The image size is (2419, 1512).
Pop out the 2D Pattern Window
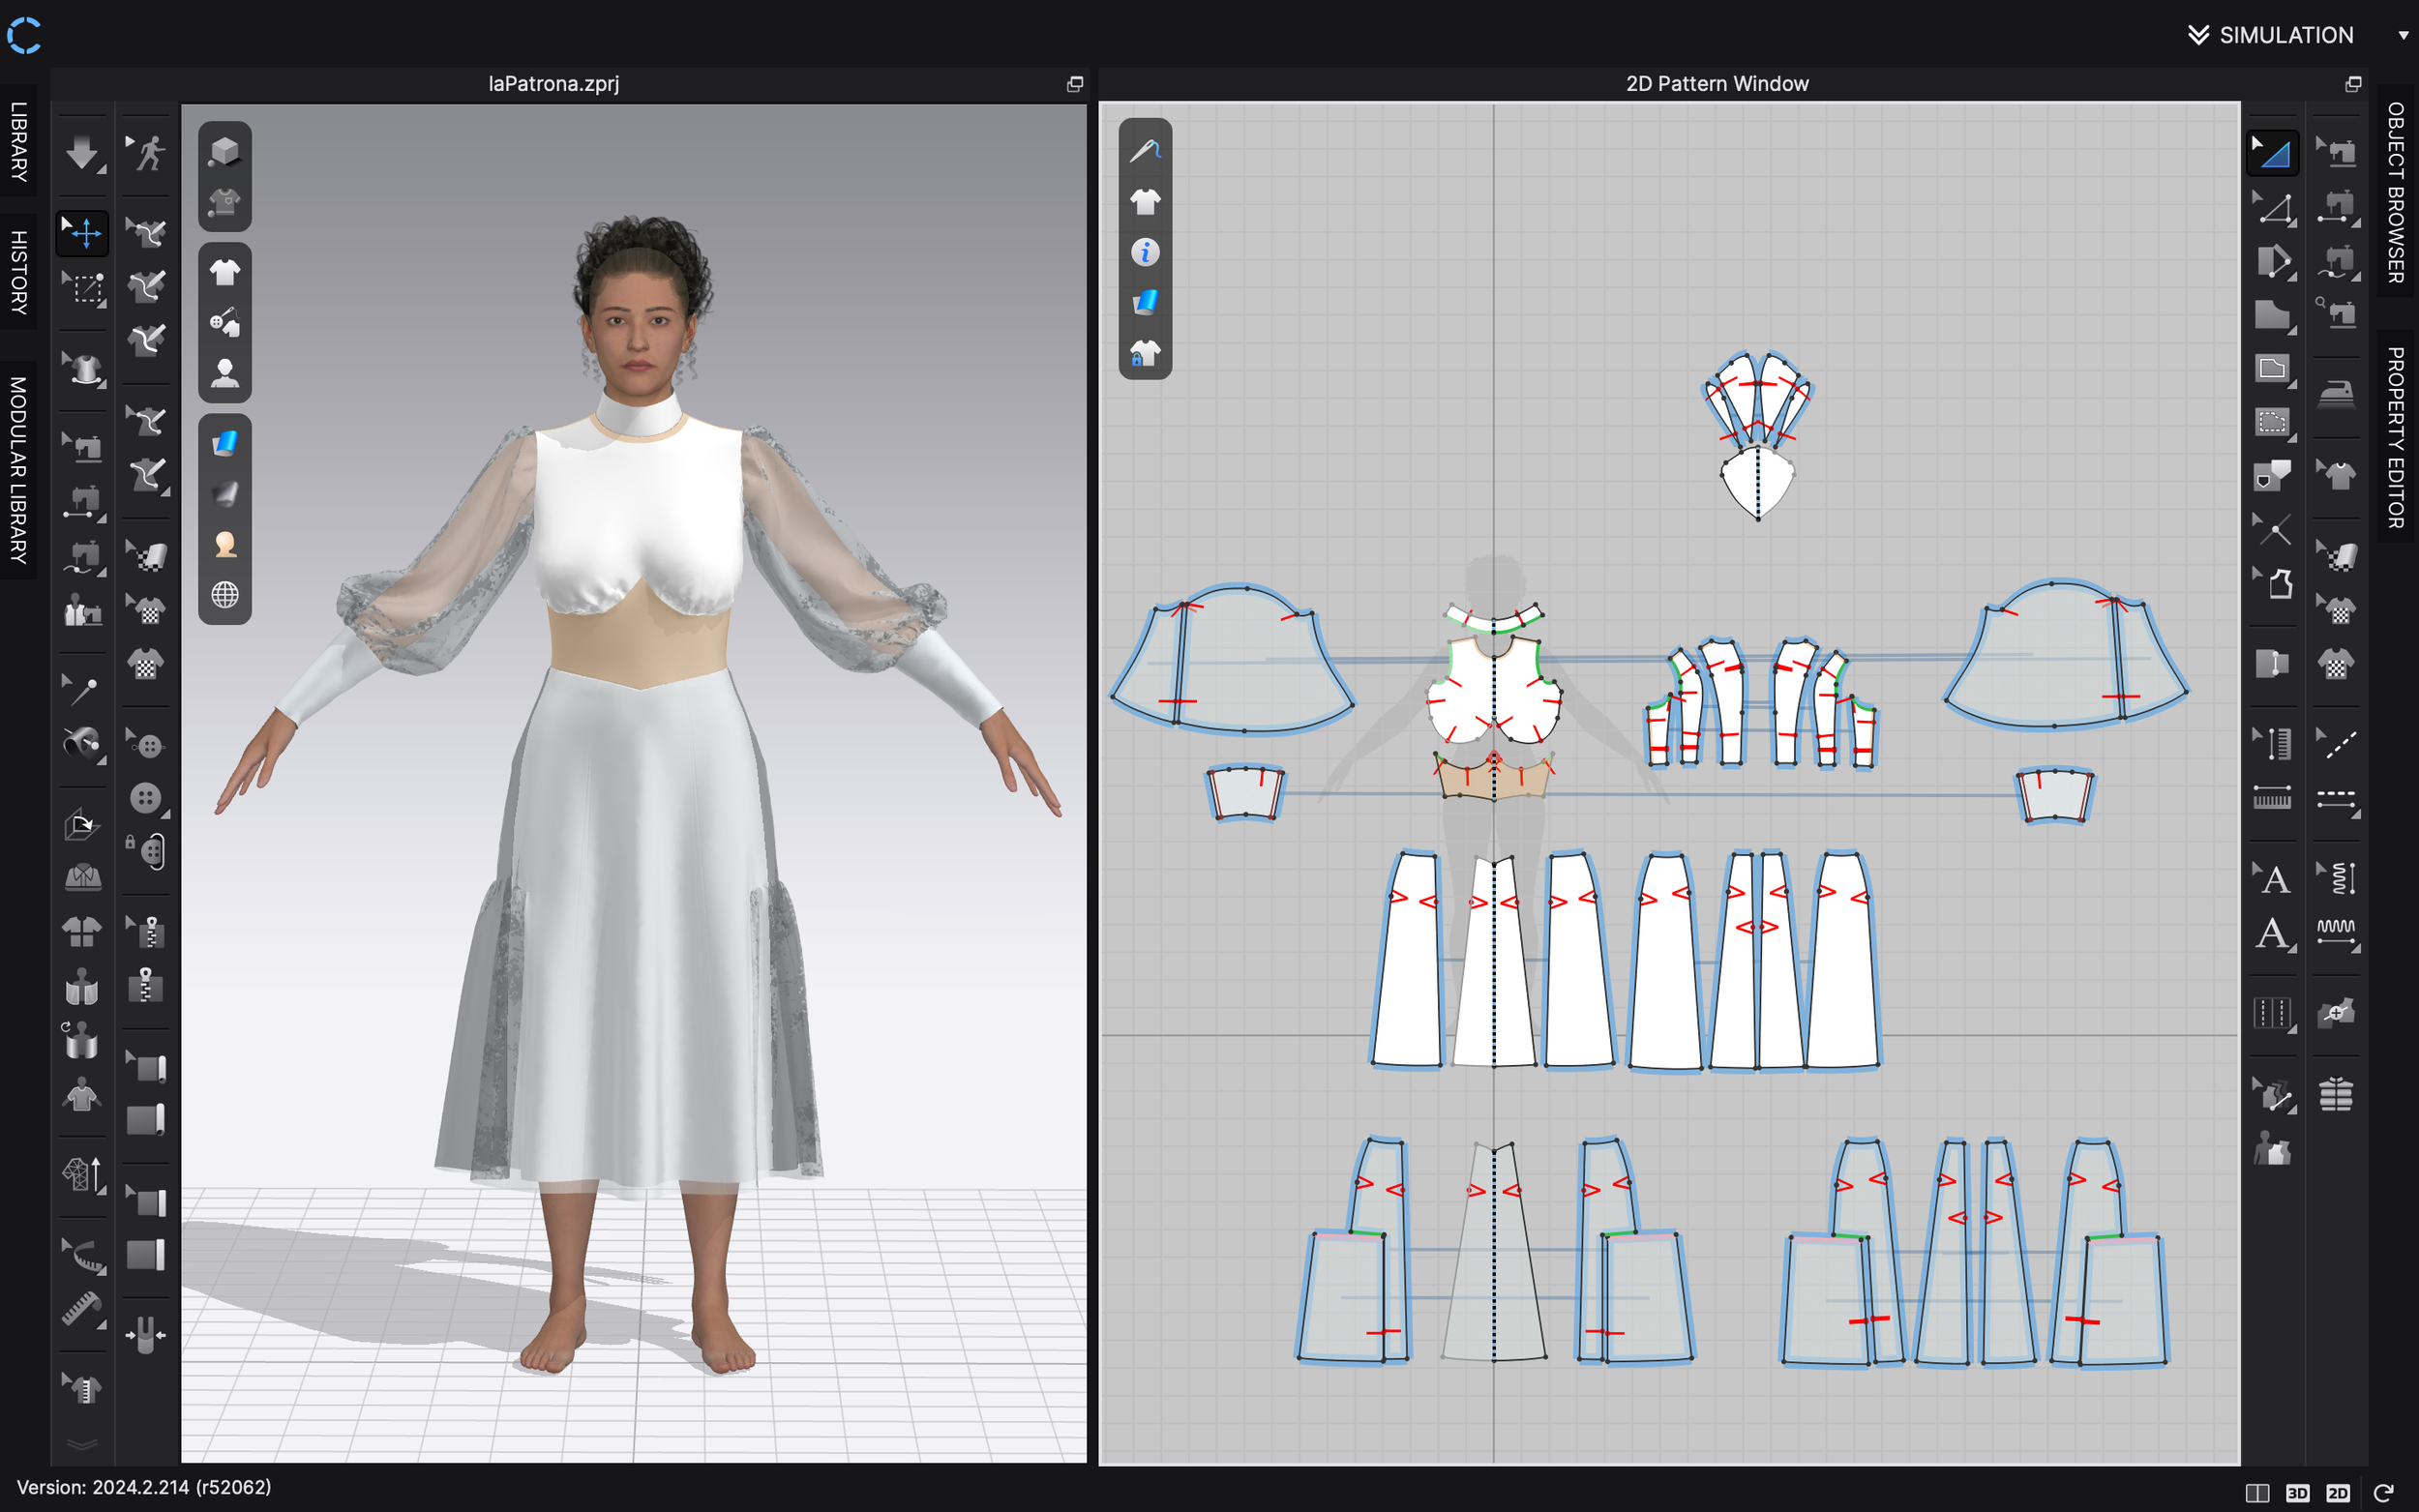pos(2353,84)
